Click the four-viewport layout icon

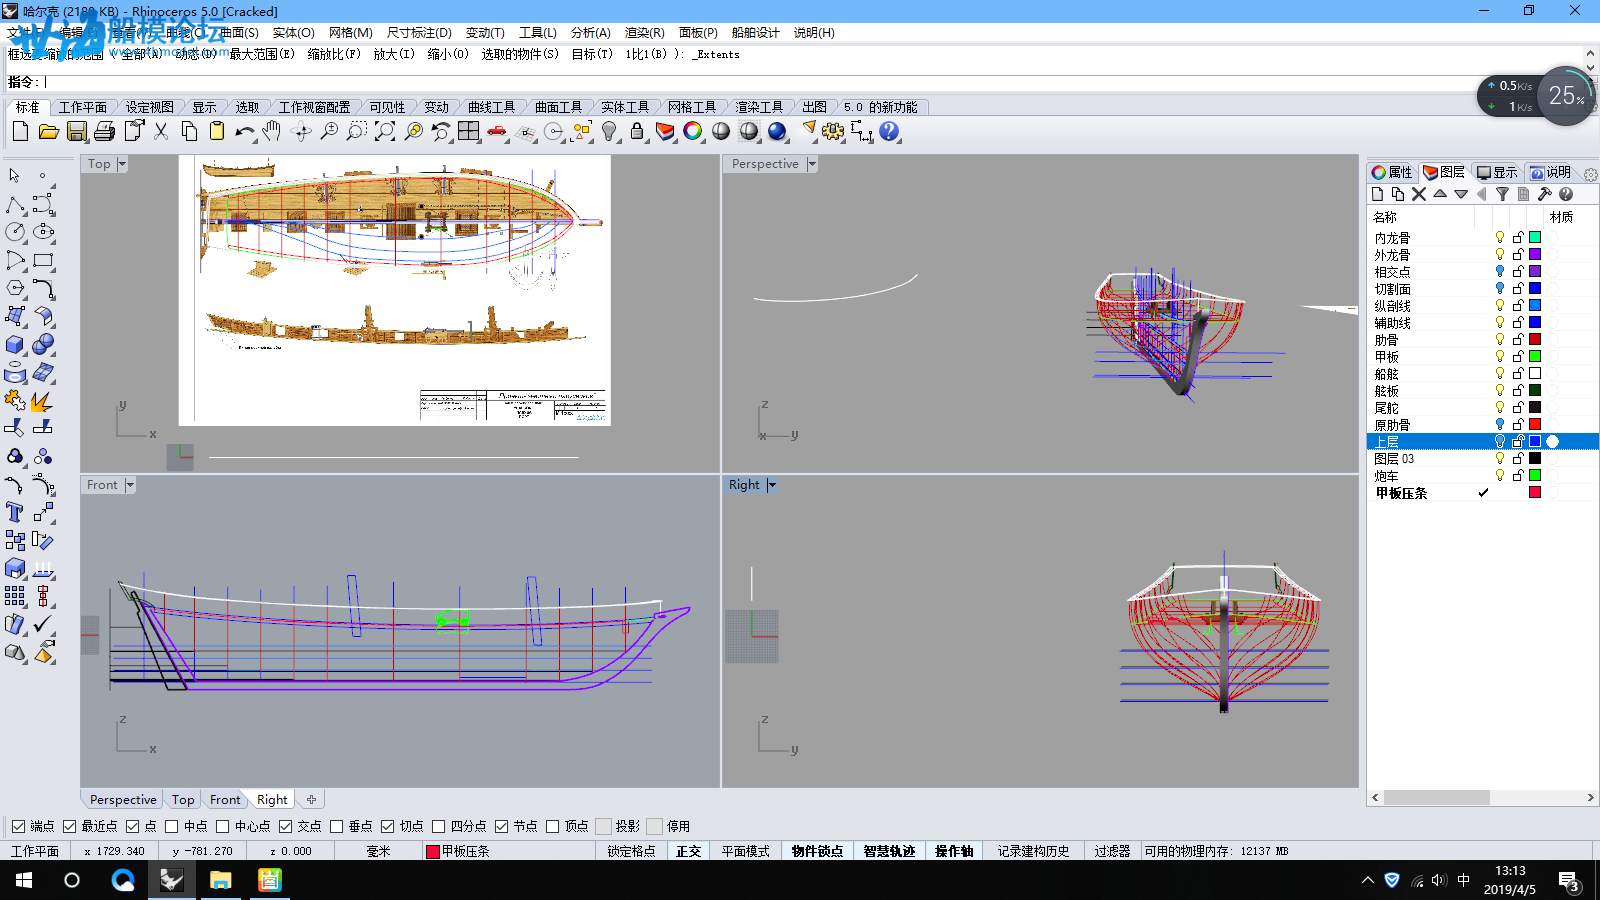coord(469,131)
